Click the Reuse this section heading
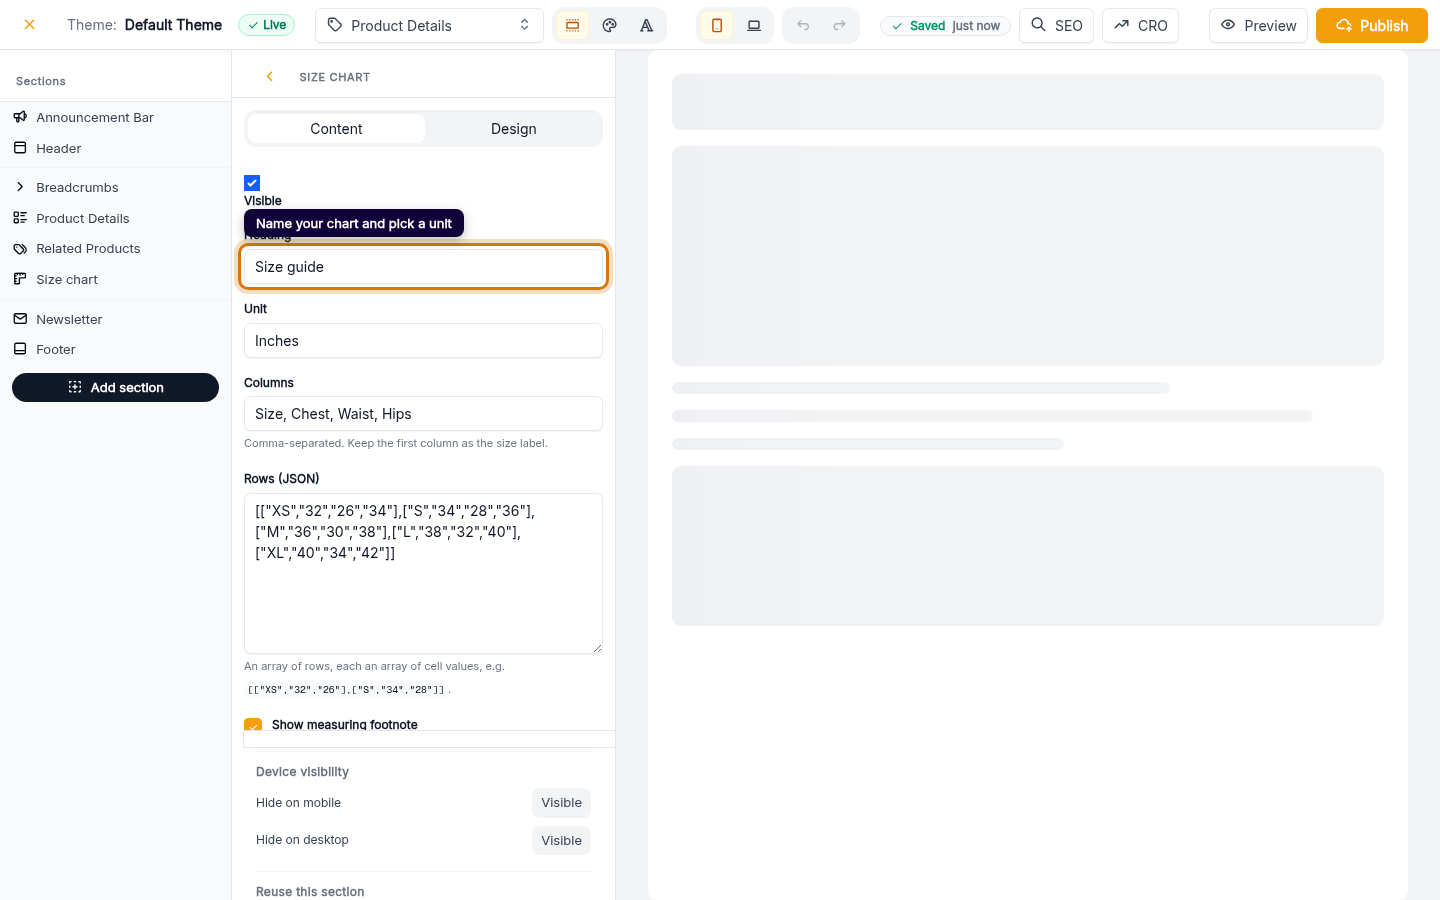The height and width of the screenshot is (900, 1440). (x=310, y=892)
